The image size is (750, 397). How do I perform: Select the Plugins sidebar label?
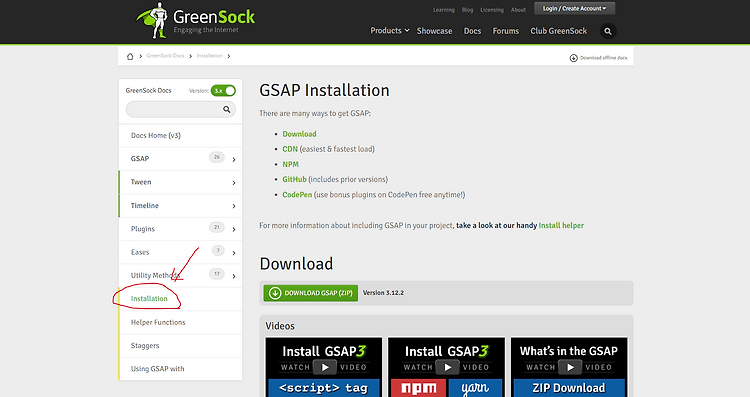point(143,229)
